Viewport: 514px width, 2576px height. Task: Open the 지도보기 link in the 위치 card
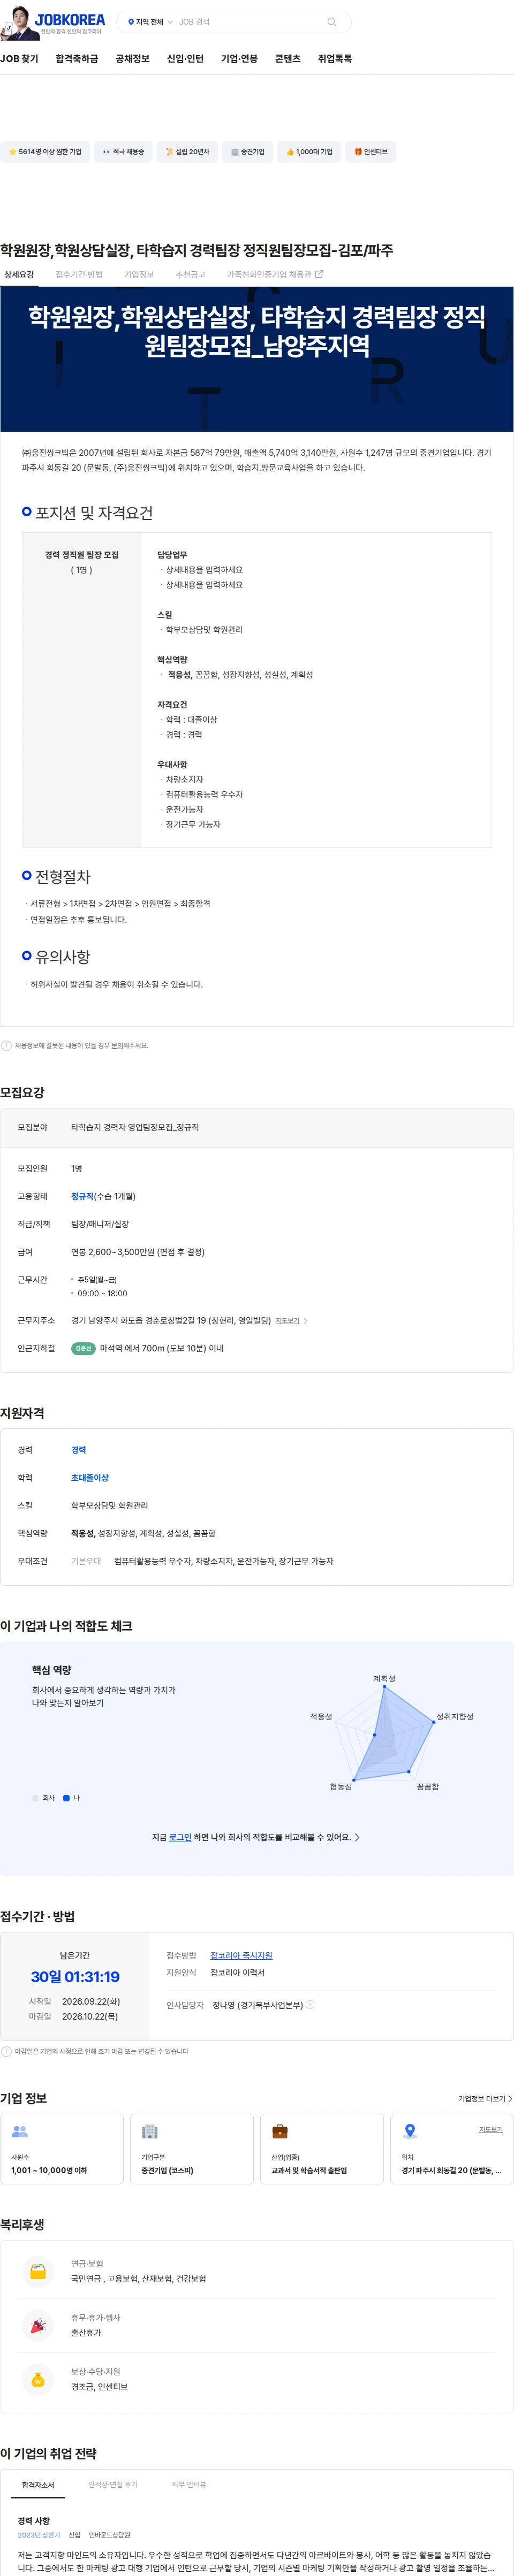(x=491, y=2130)
